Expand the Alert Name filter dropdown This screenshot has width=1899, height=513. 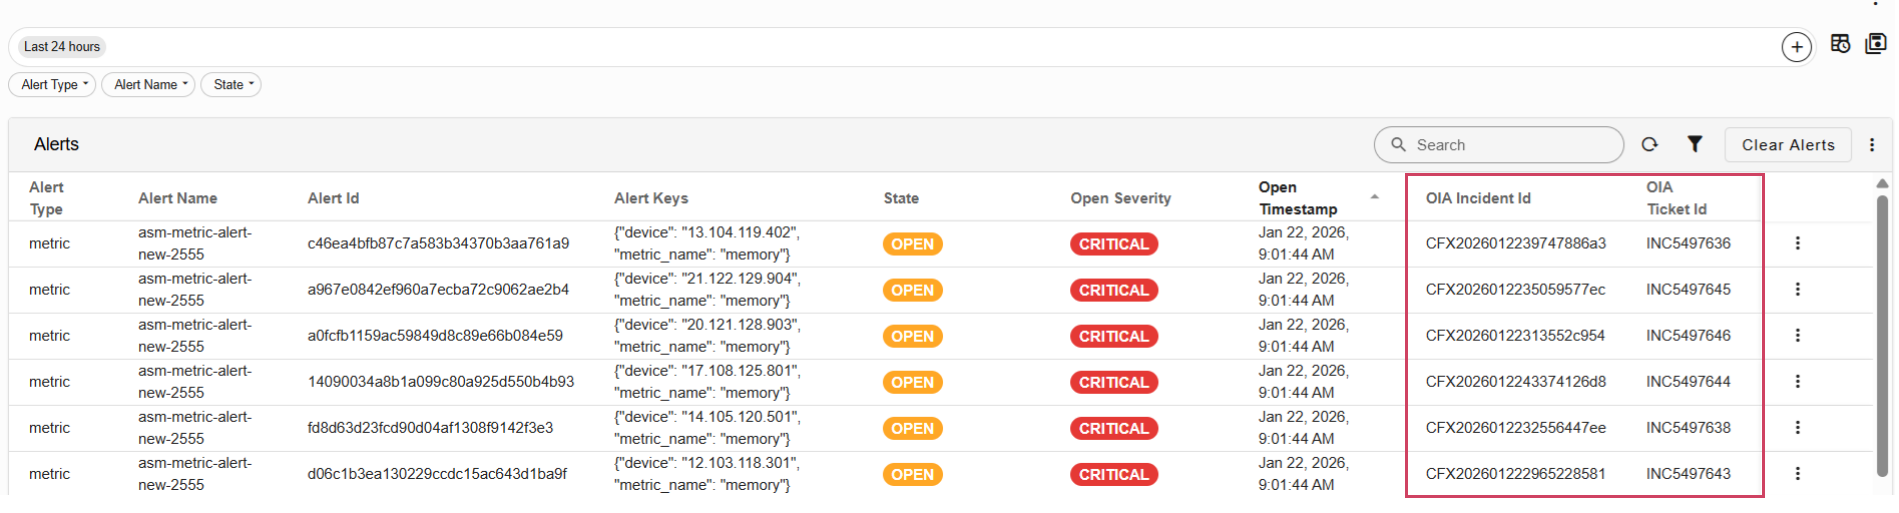click(148, 85)
